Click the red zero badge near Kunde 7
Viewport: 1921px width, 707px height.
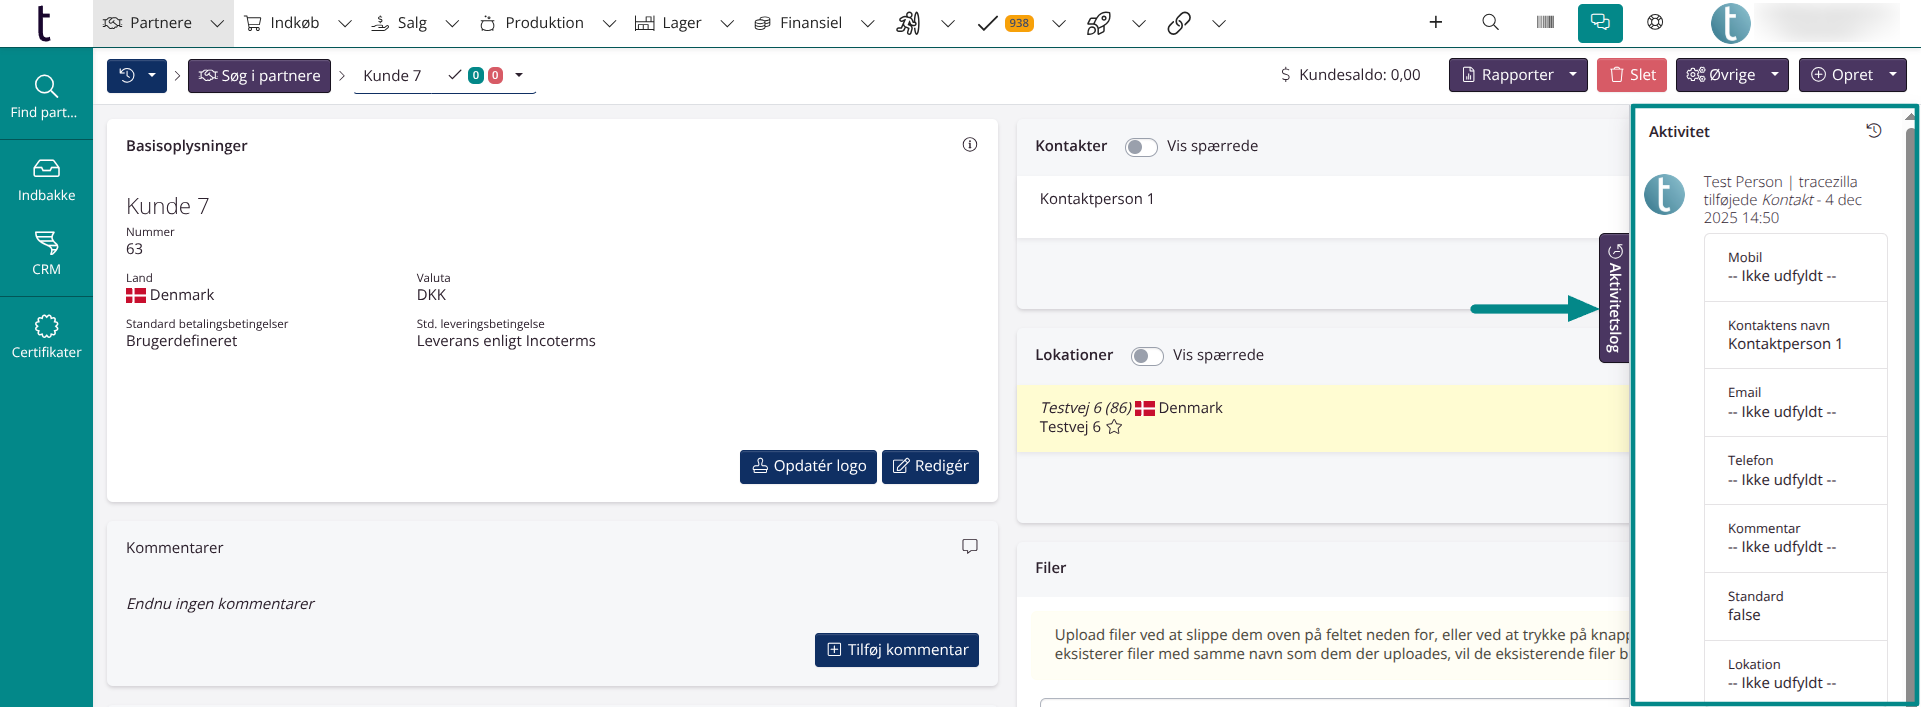(x=495, y=75)
